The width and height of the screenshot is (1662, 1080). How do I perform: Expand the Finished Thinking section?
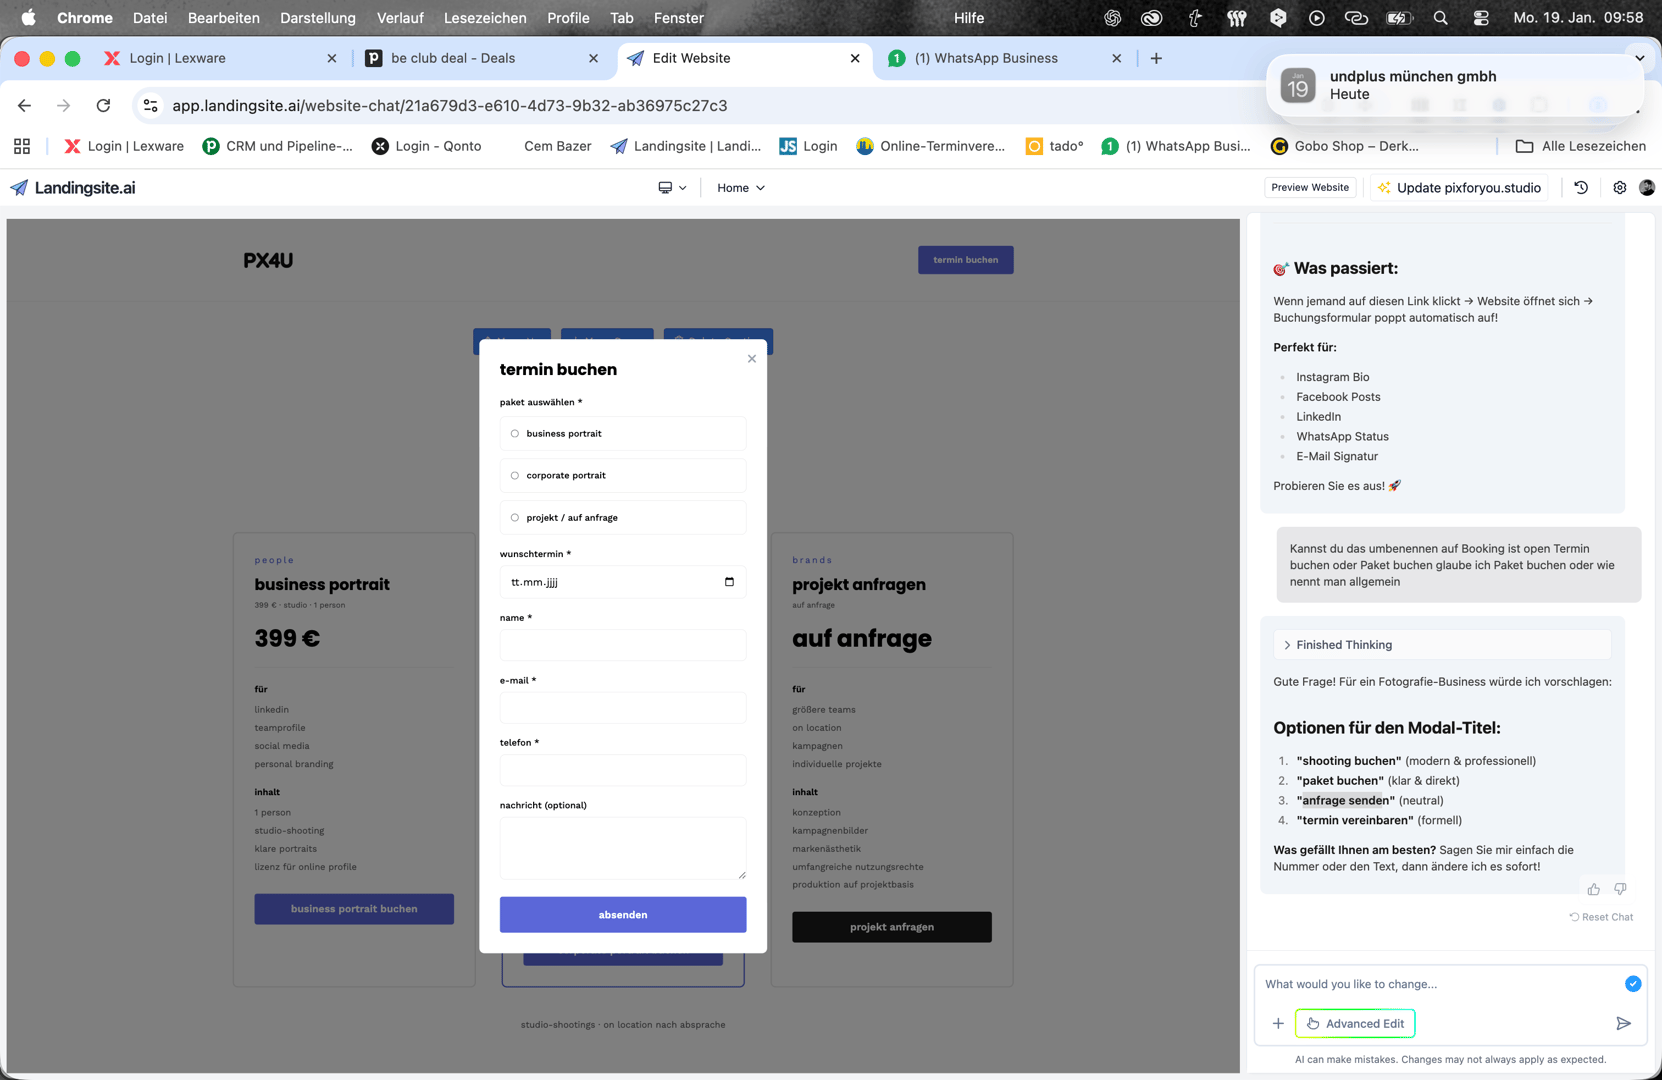click(x=1442, y=645)
